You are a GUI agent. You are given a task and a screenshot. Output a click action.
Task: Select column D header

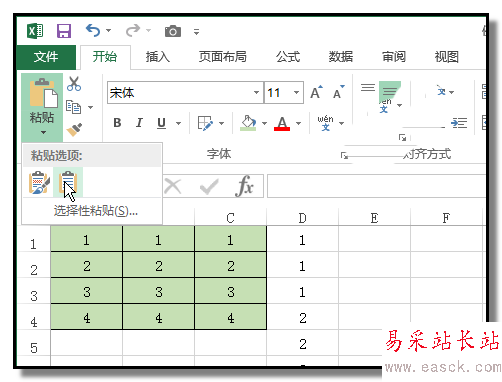point(302,218)
